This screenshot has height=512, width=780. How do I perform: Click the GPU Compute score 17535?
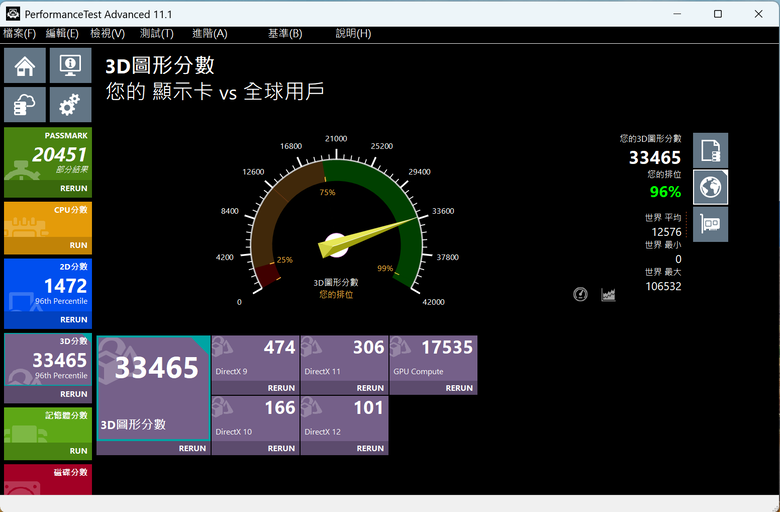(447, 347)
